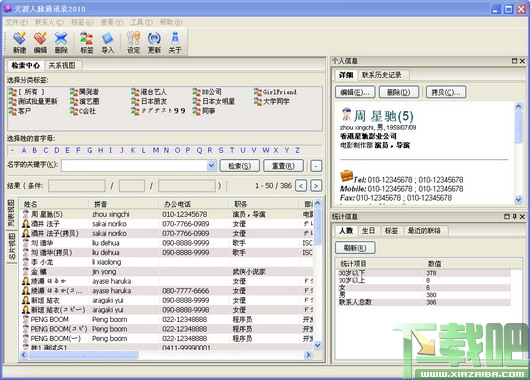530x380 pixels.
Task: Switch to the 生日 statistics tab
Action: click(x=368, y=231)
